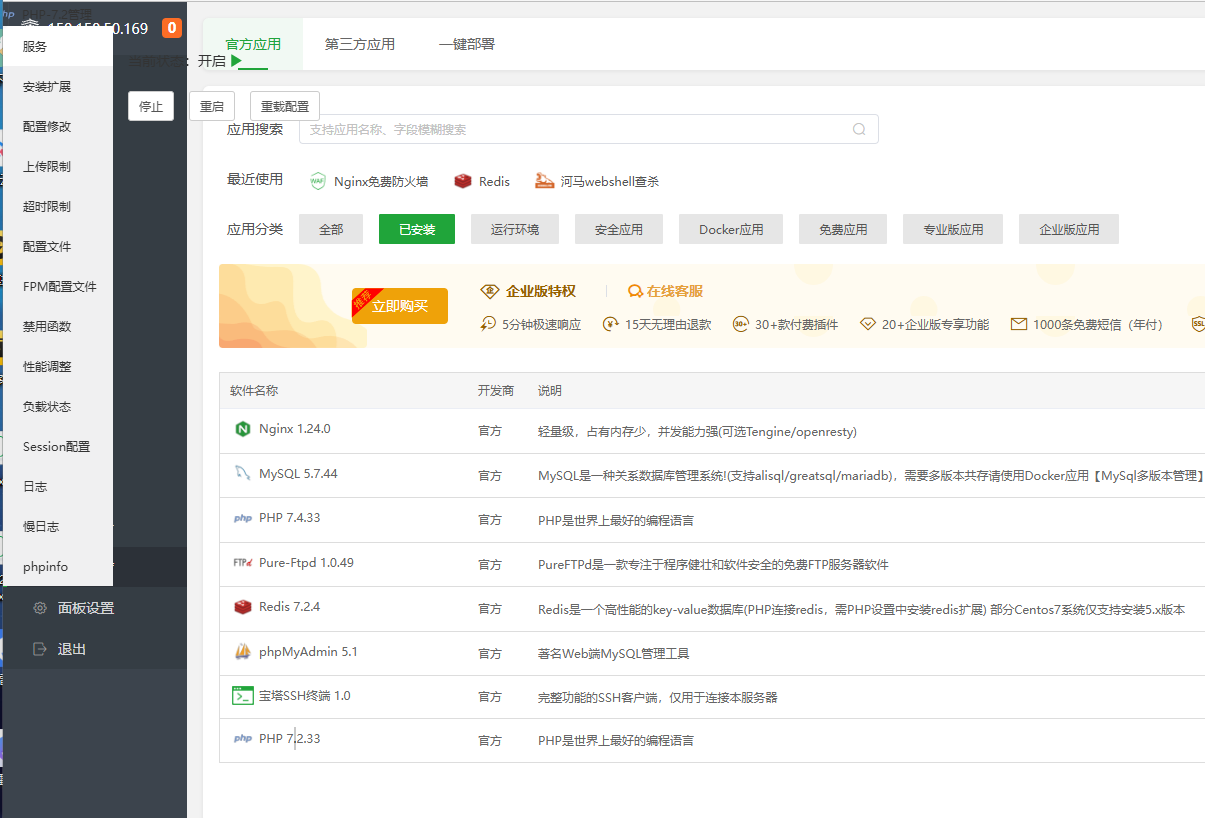Filter by 全部 category
This screenshot has width=1205, height=818.
pos(331,229)
